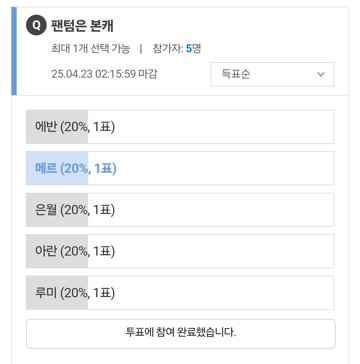Click the gray vote bar fill for 에반
The width and height of the screenshot is (360, 364).
(x=57, y=127)
